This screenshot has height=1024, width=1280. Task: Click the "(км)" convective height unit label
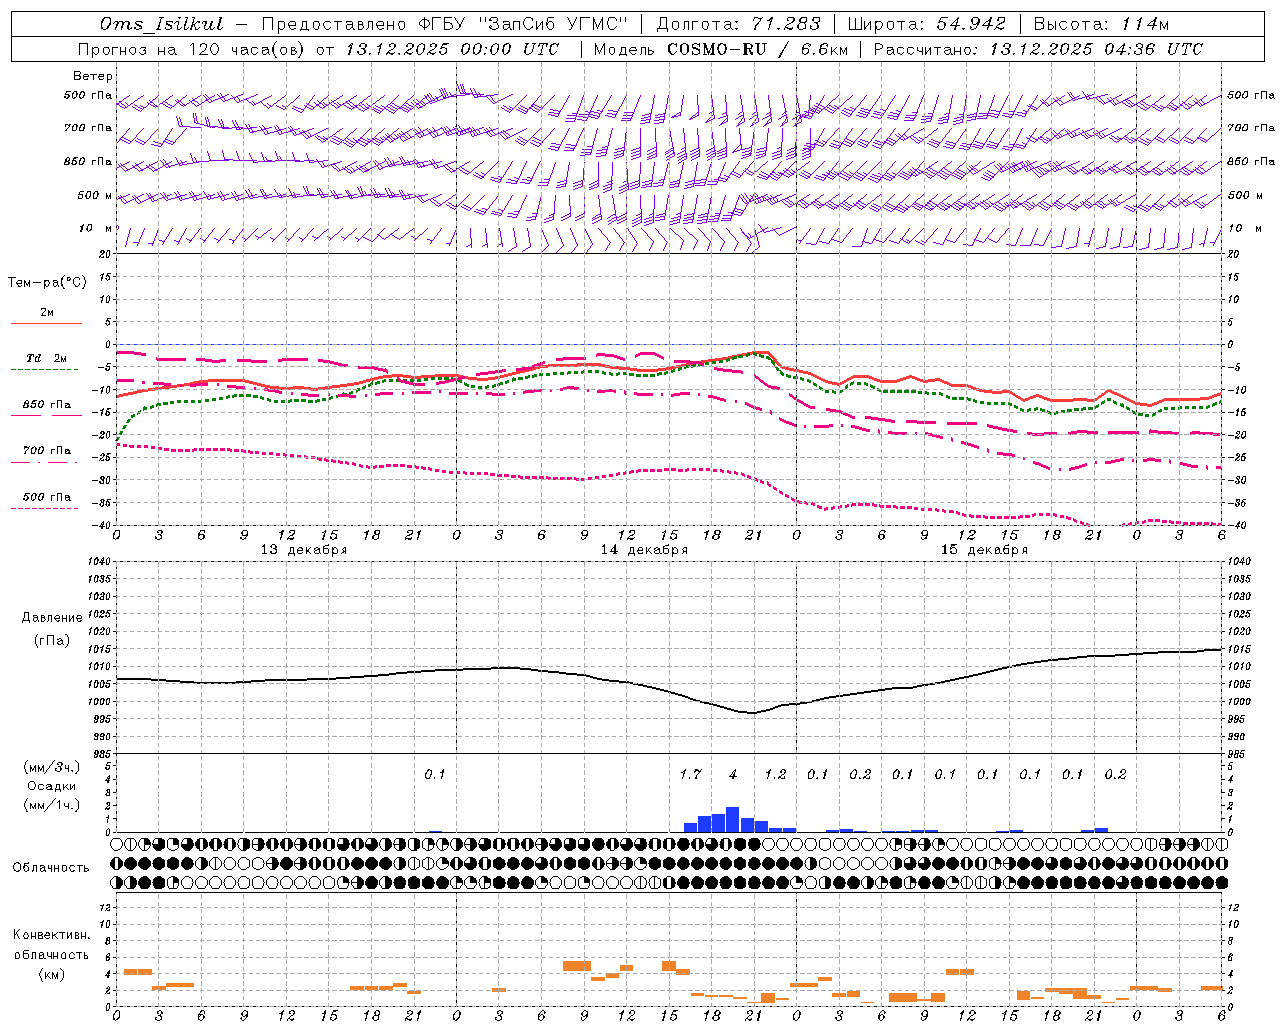(51, 974)
